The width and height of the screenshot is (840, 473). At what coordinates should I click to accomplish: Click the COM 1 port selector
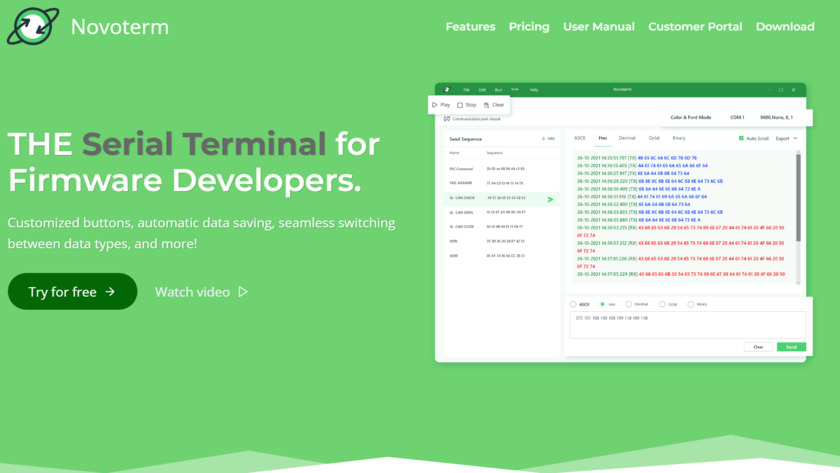[x=737, y=117]
